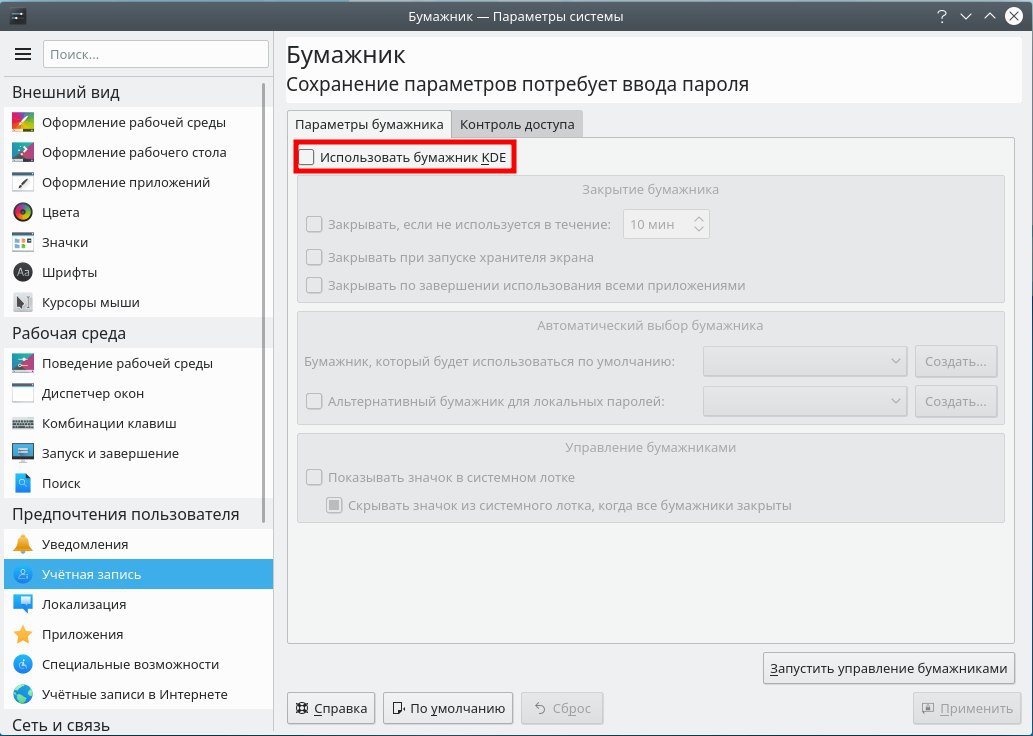Click the Поиск magnifier icon in the sidebar
The height and width of the screenshot is (736, 1033).
click(23, 483)
